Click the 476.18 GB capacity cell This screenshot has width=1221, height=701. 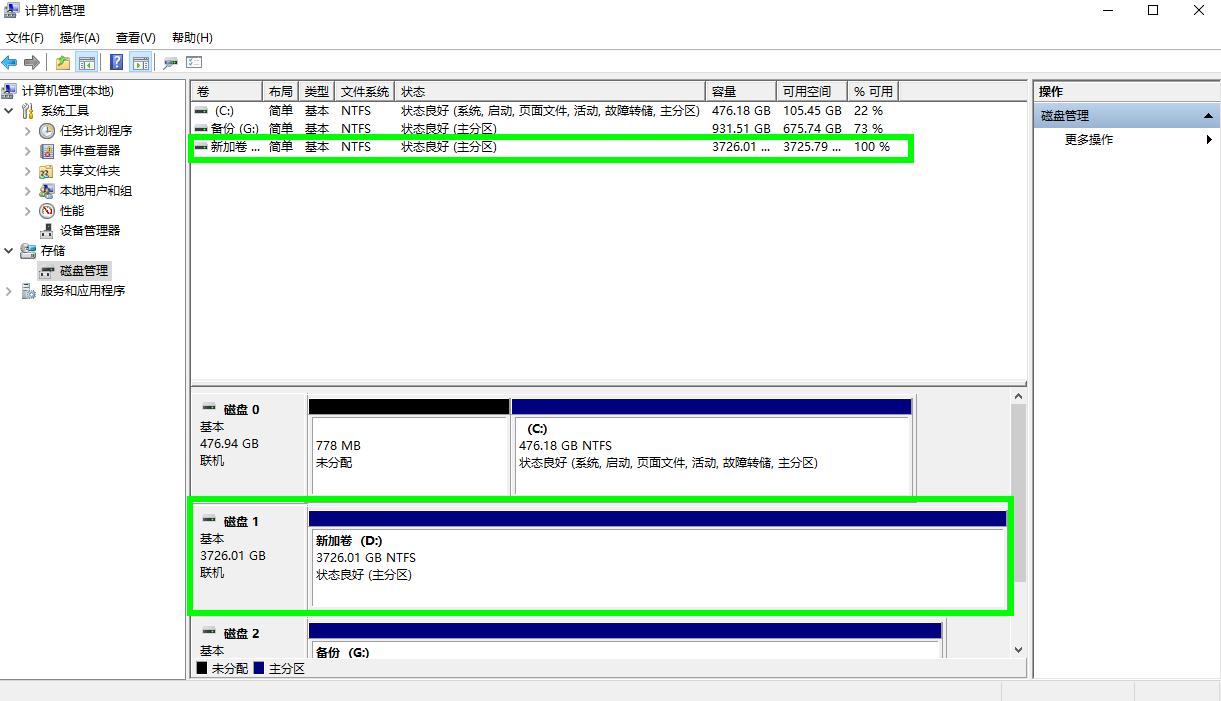coord(741,111)
